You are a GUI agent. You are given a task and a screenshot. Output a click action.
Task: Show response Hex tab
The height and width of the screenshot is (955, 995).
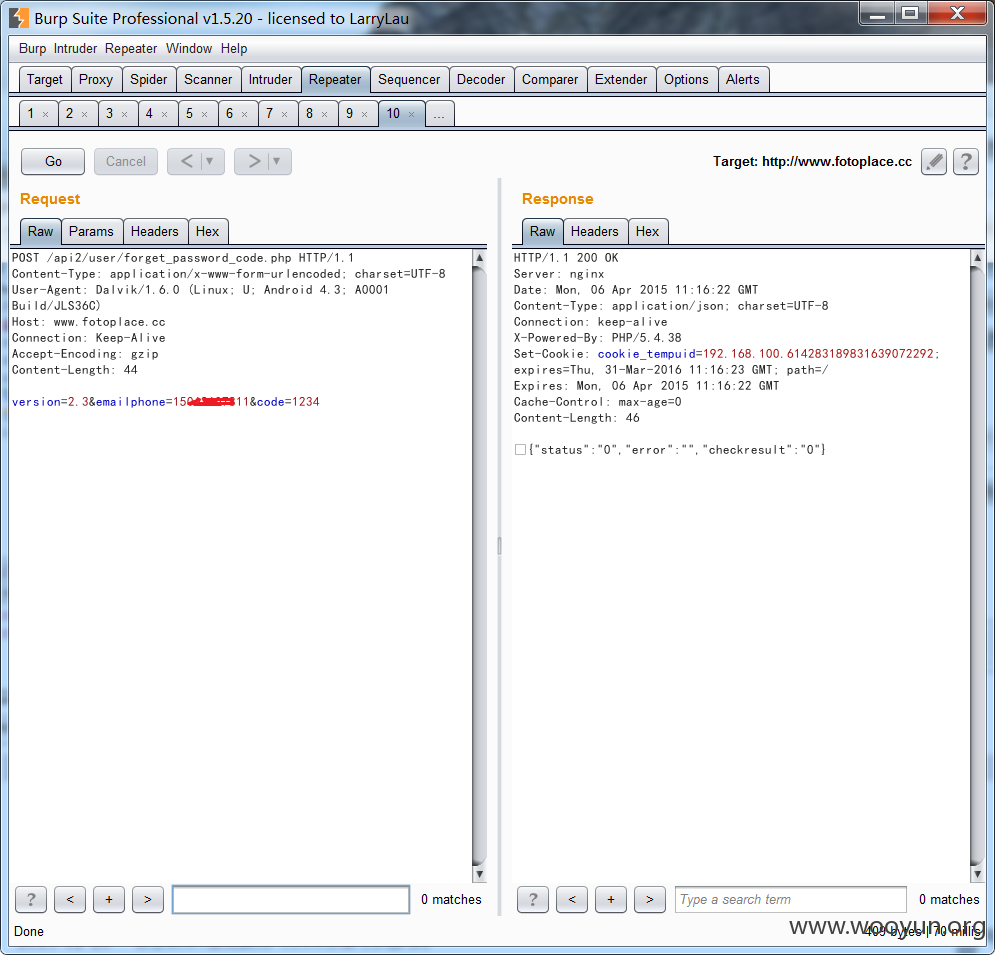(648, 232)
